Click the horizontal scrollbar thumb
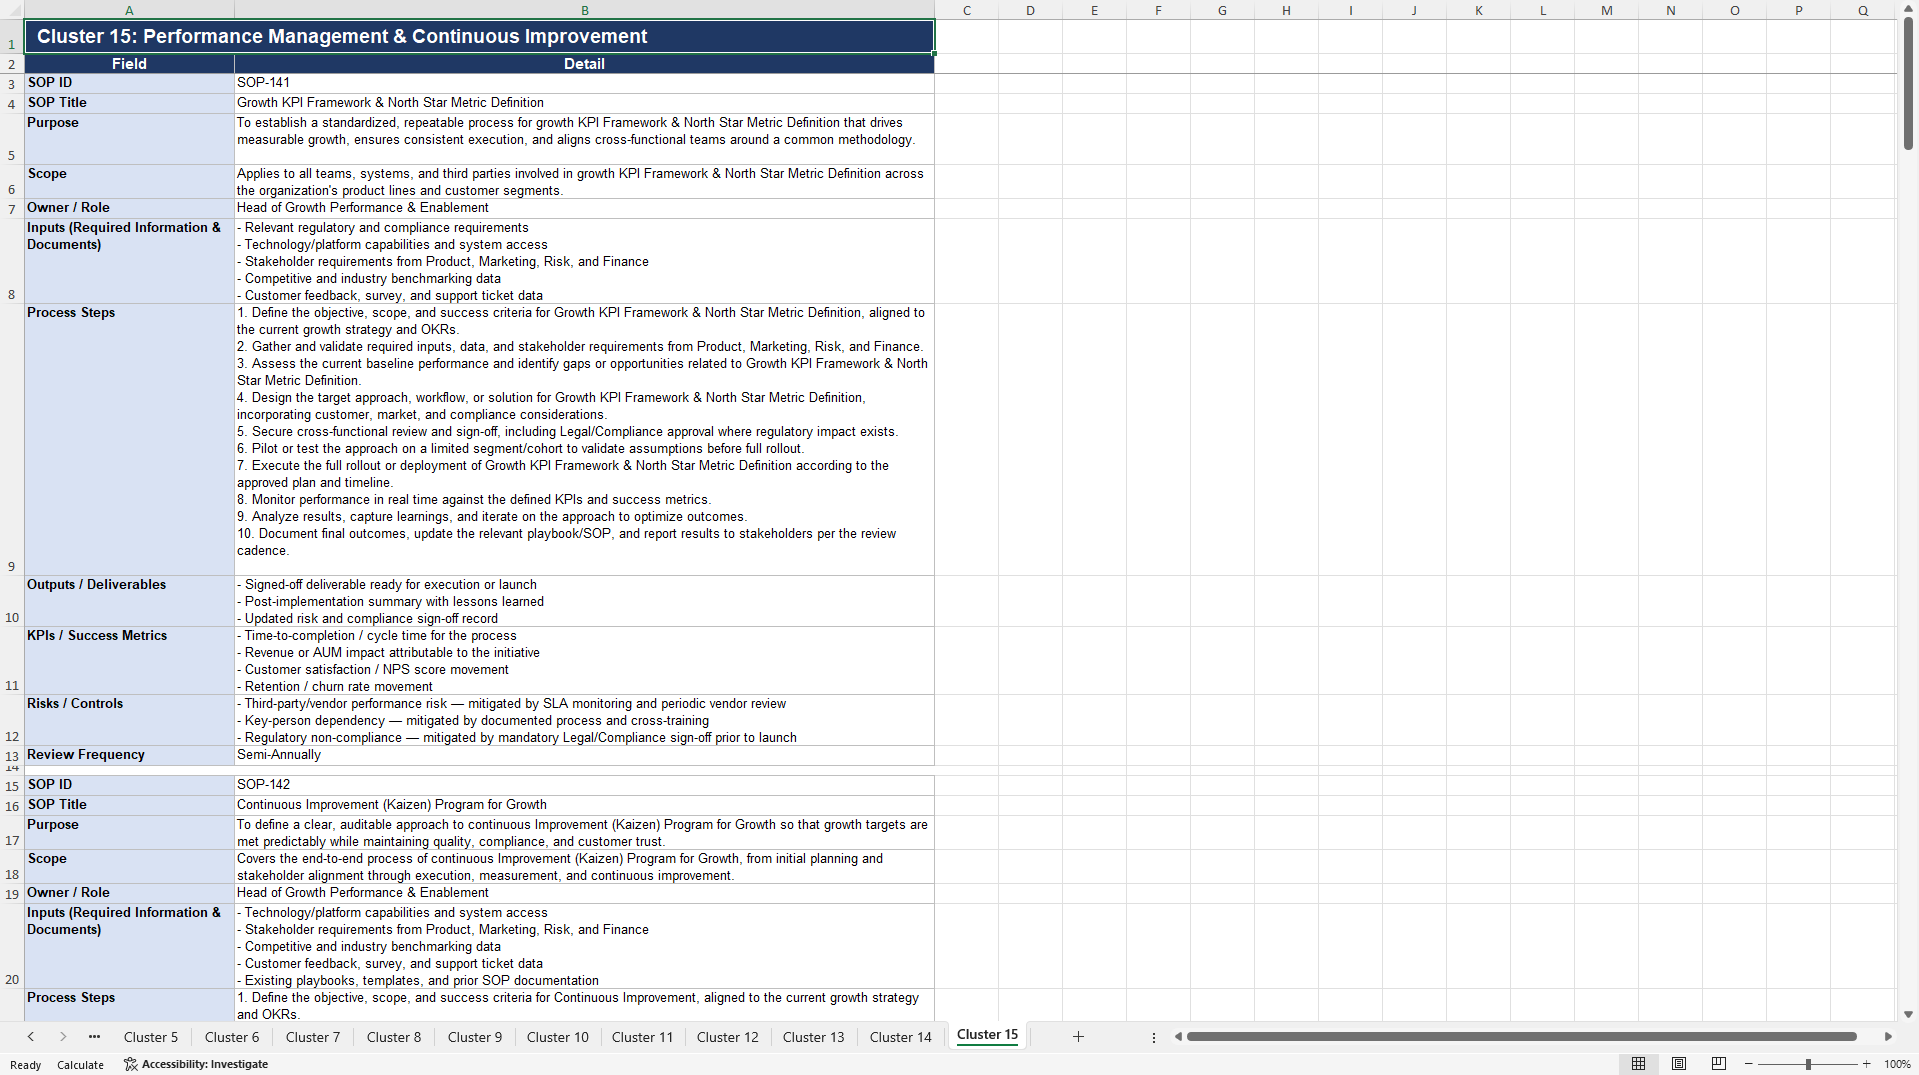Image resolution: width=1919 pixels, height=1075 pixels. coord(1521,1037)
